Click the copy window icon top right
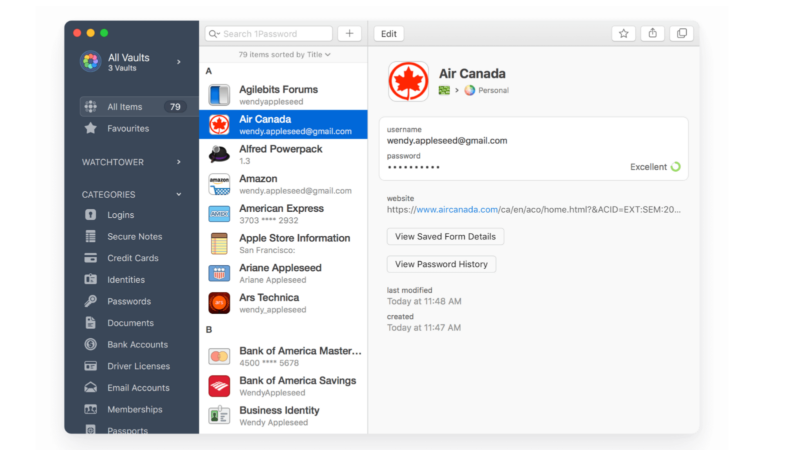 [681, 33]
